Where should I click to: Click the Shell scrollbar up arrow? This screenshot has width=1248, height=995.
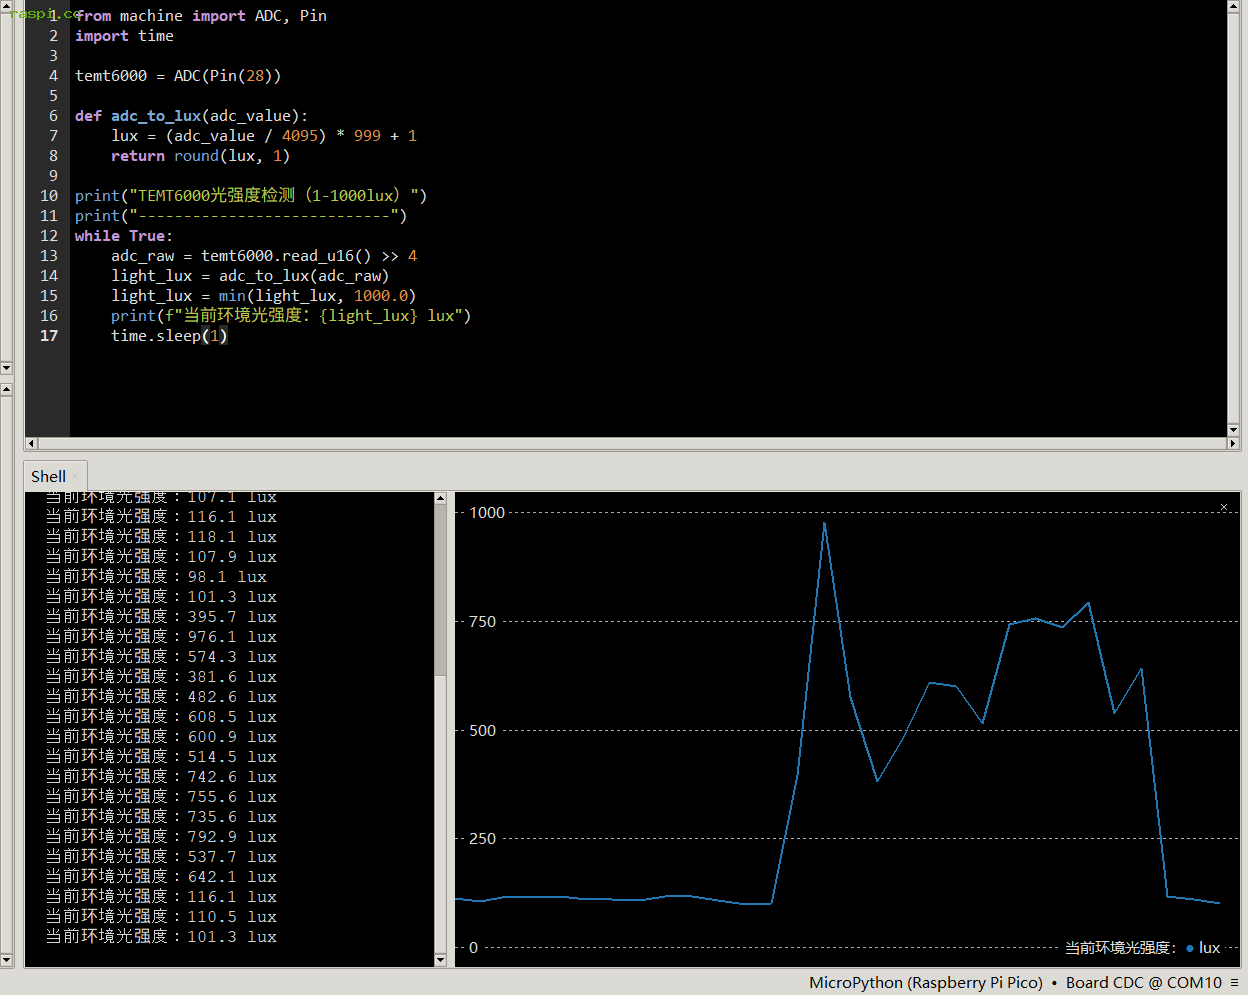pos(440,498)
